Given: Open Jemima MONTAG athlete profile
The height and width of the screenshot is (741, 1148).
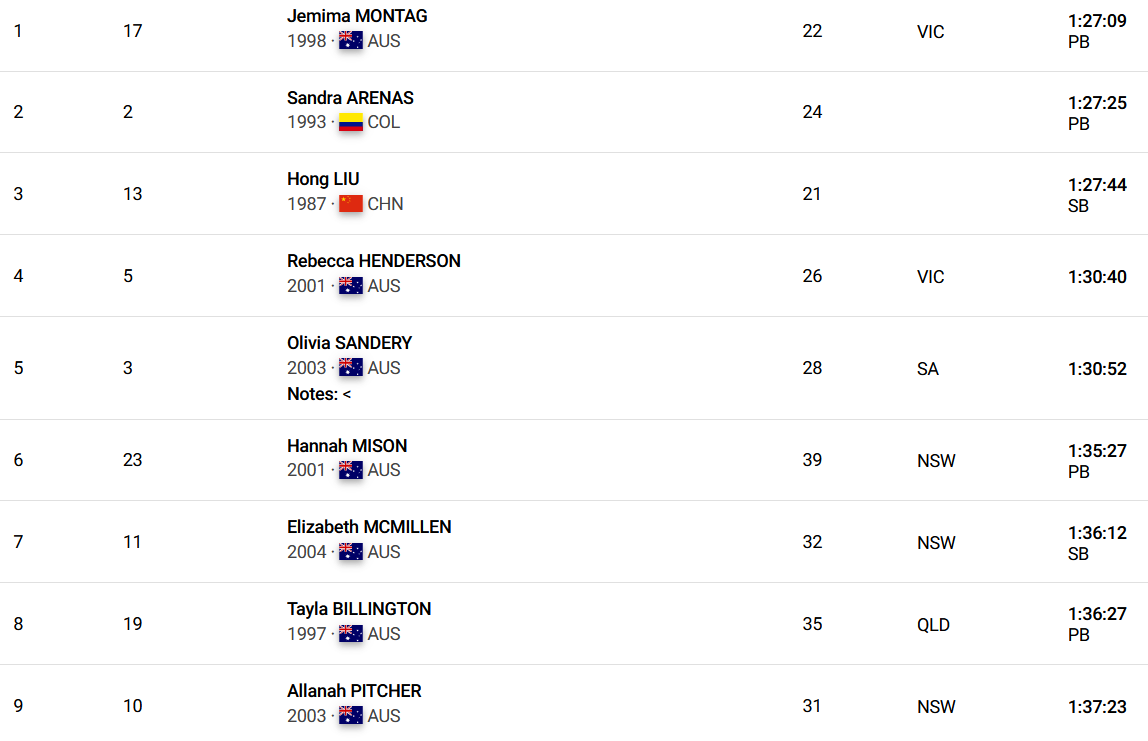Looking at the screenshot, I should (357, 16).
